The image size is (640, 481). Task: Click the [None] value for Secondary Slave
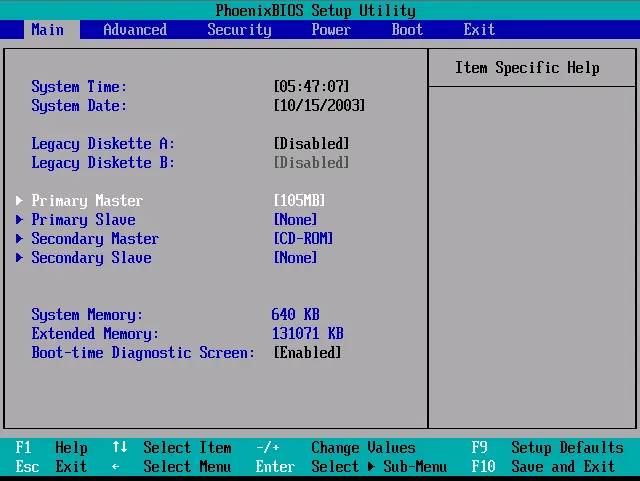[x=295, y=258]
